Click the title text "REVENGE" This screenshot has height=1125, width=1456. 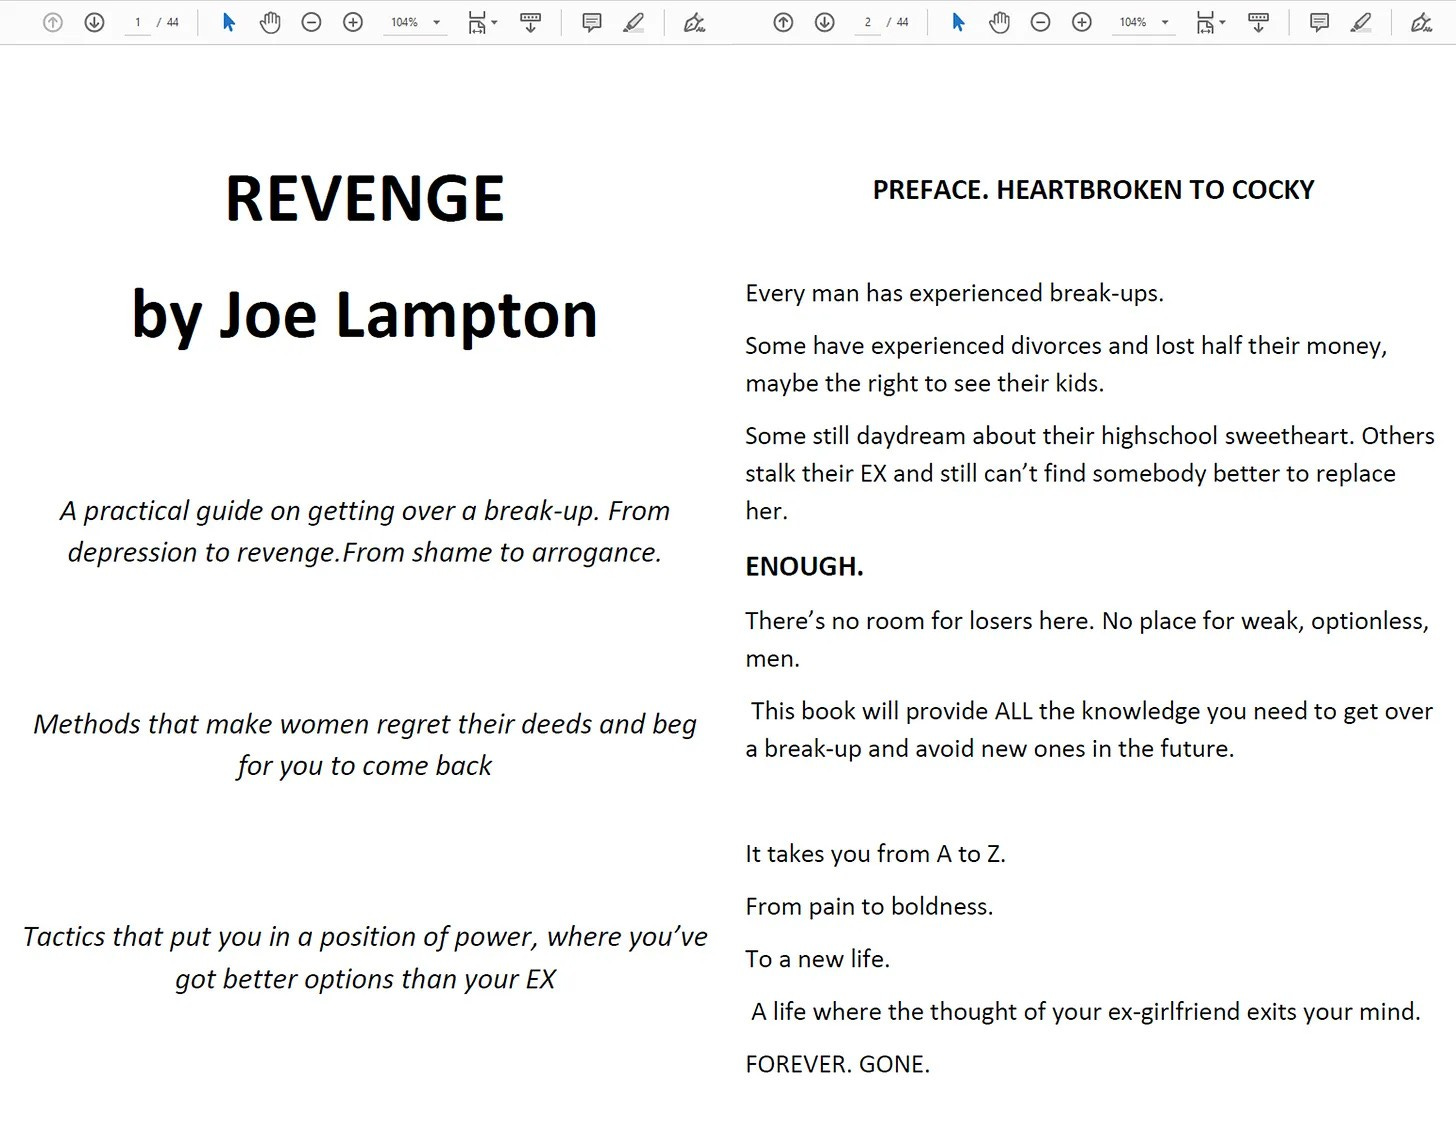click(365, 198)
